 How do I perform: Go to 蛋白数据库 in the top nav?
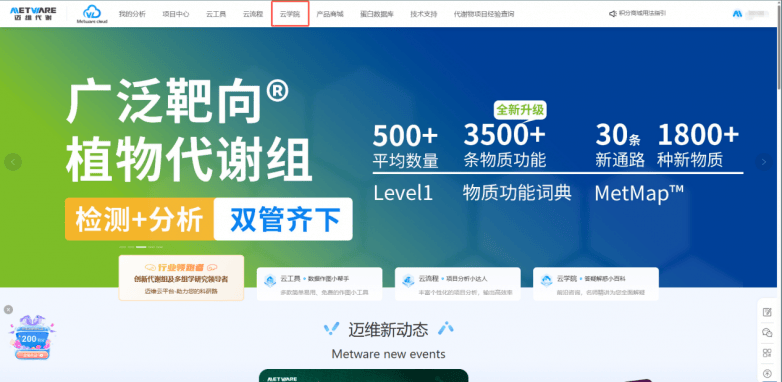pos(377,14)
